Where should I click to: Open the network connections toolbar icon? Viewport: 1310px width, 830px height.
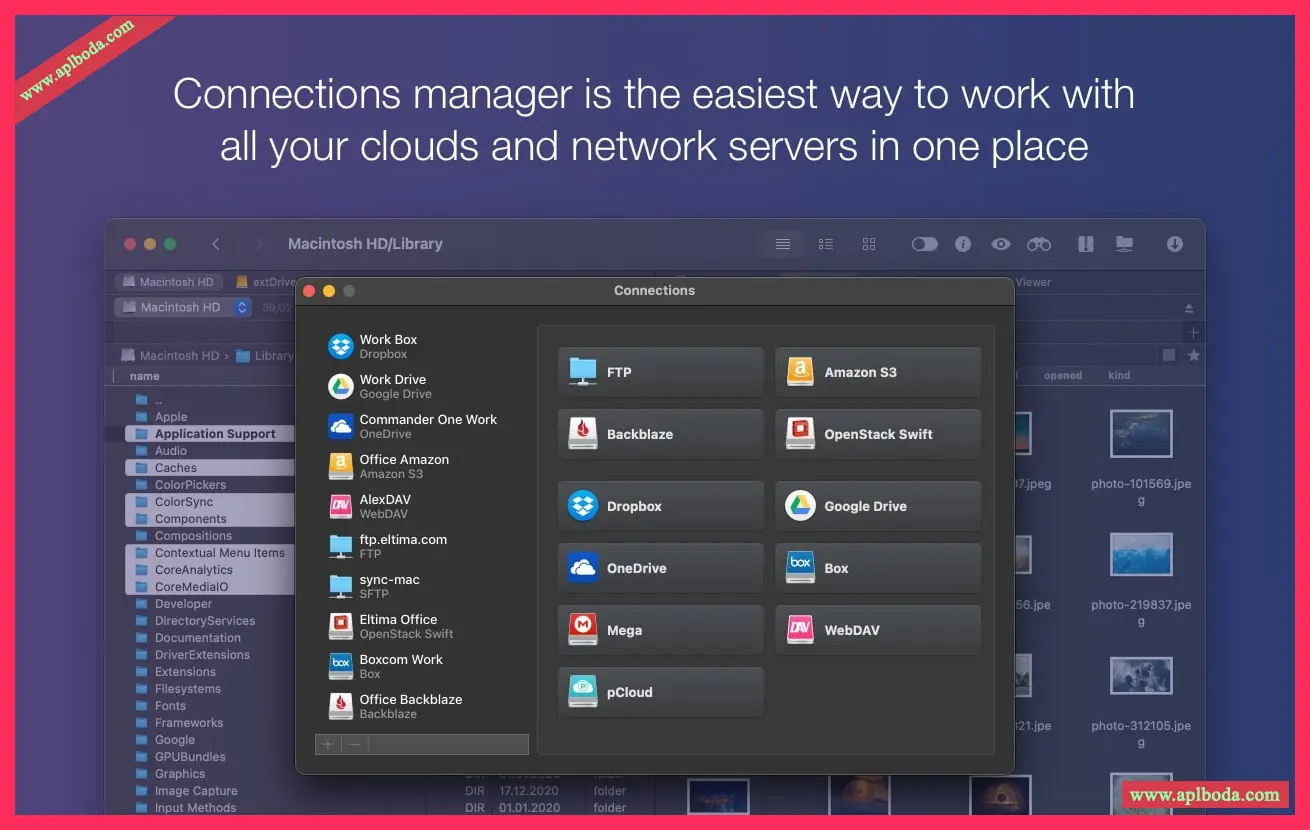[x=1124, y=244]
